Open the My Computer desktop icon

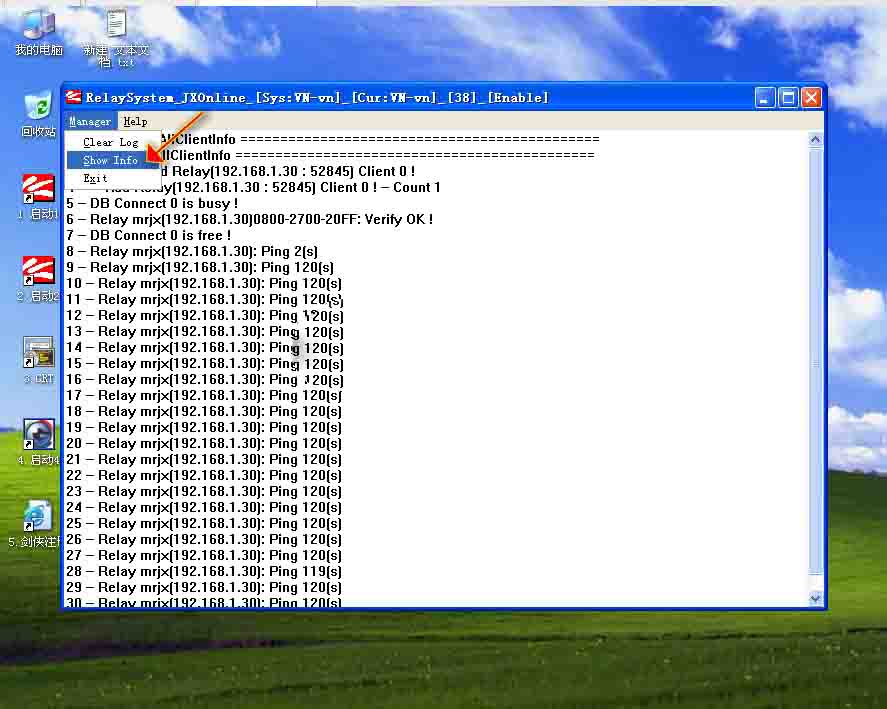point(38,33)
